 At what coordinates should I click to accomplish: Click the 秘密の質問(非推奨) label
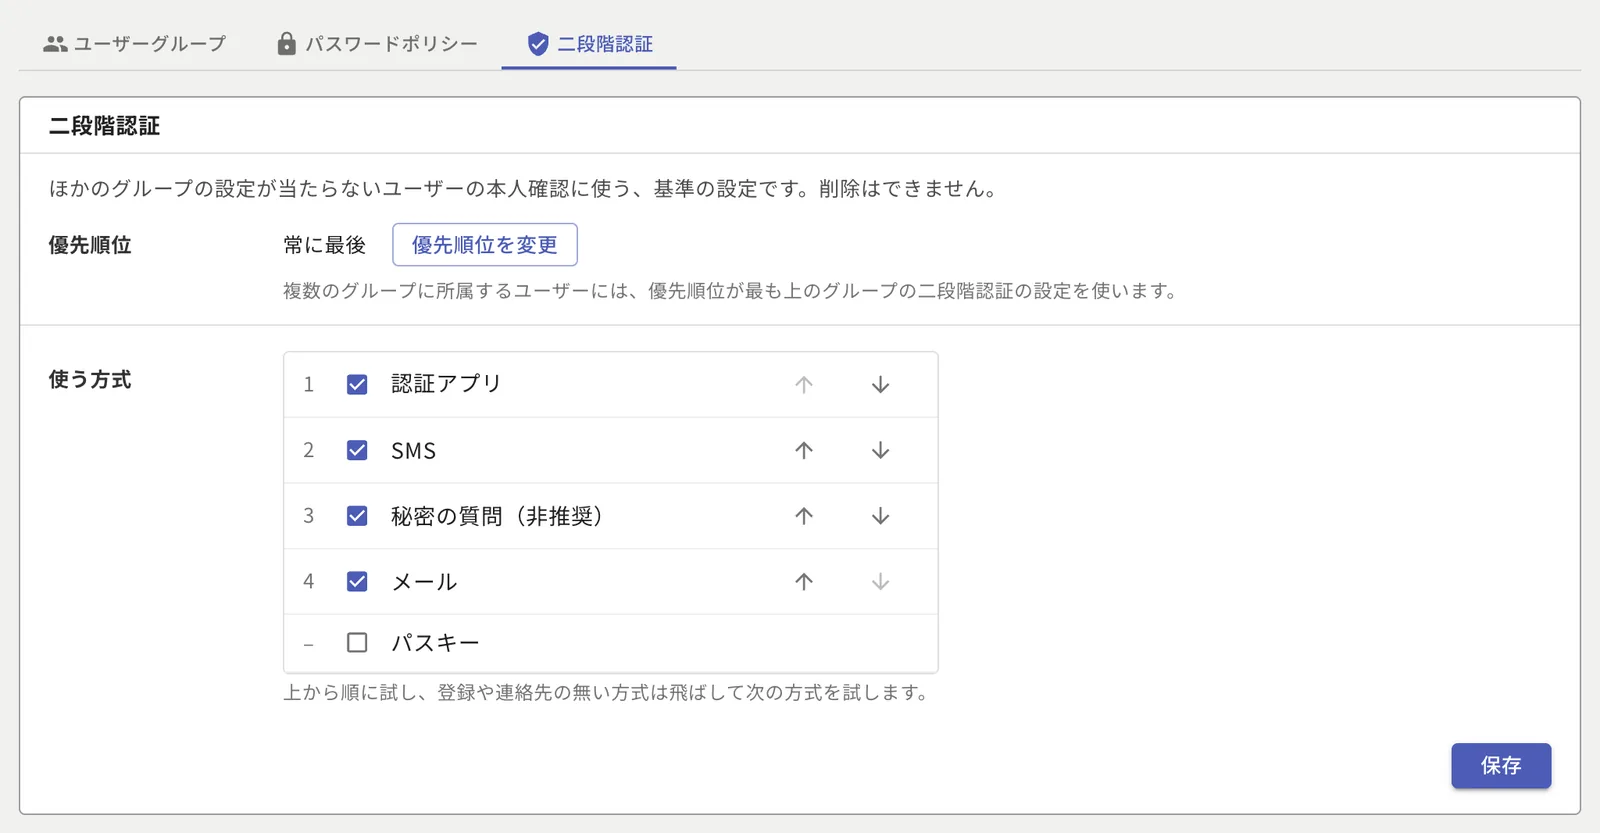pos(497,516)
